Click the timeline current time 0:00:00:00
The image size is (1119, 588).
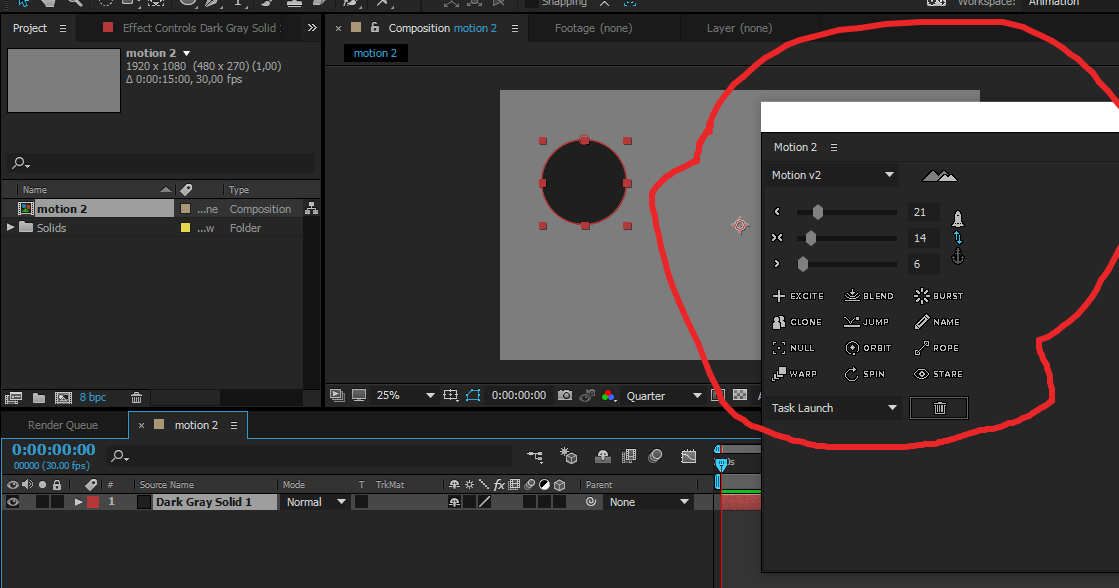(x=54, y=450)
